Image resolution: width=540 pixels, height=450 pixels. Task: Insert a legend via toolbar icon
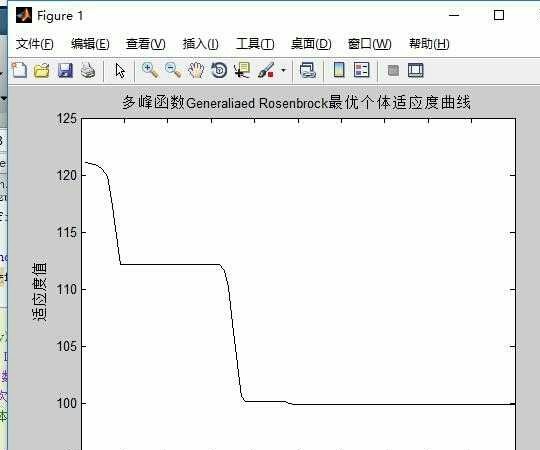[x=362, y=70]
